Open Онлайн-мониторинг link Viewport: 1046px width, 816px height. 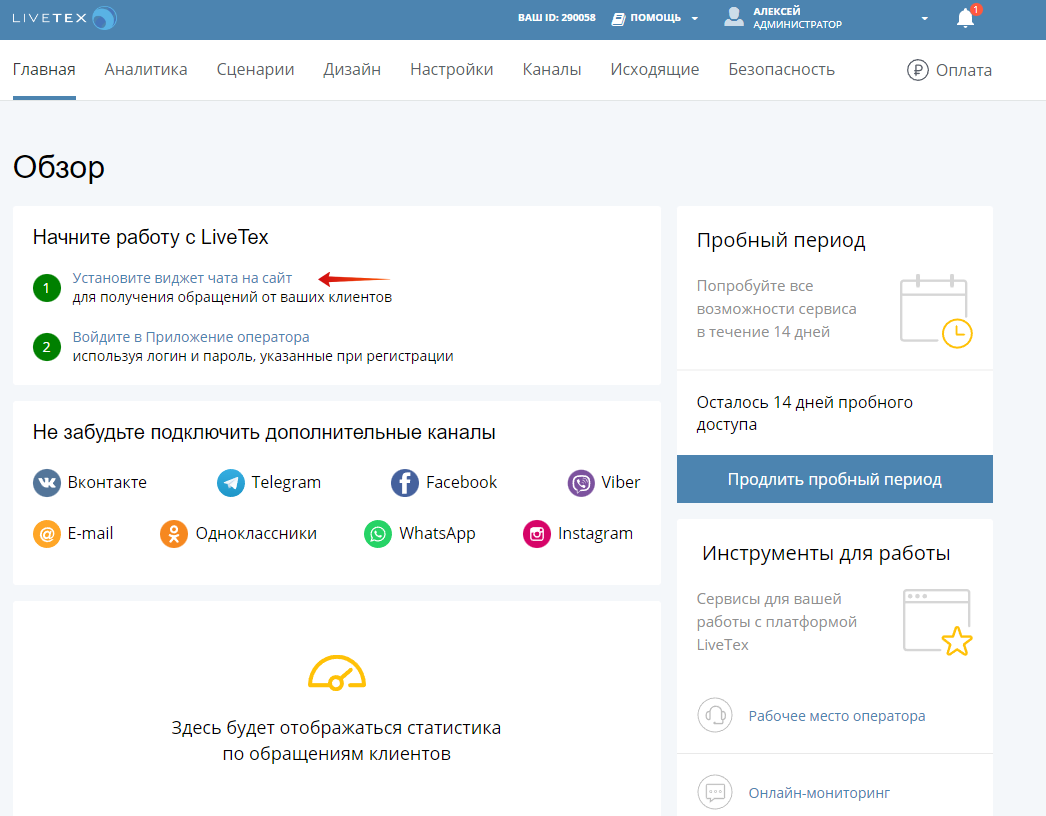pyautogui.click(x=819, y=793)
